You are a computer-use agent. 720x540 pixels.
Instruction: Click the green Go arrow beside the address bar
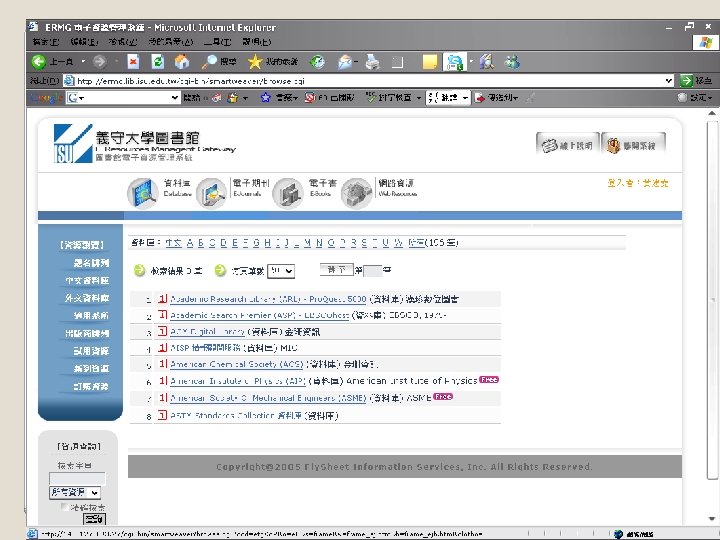click(686, 81)
